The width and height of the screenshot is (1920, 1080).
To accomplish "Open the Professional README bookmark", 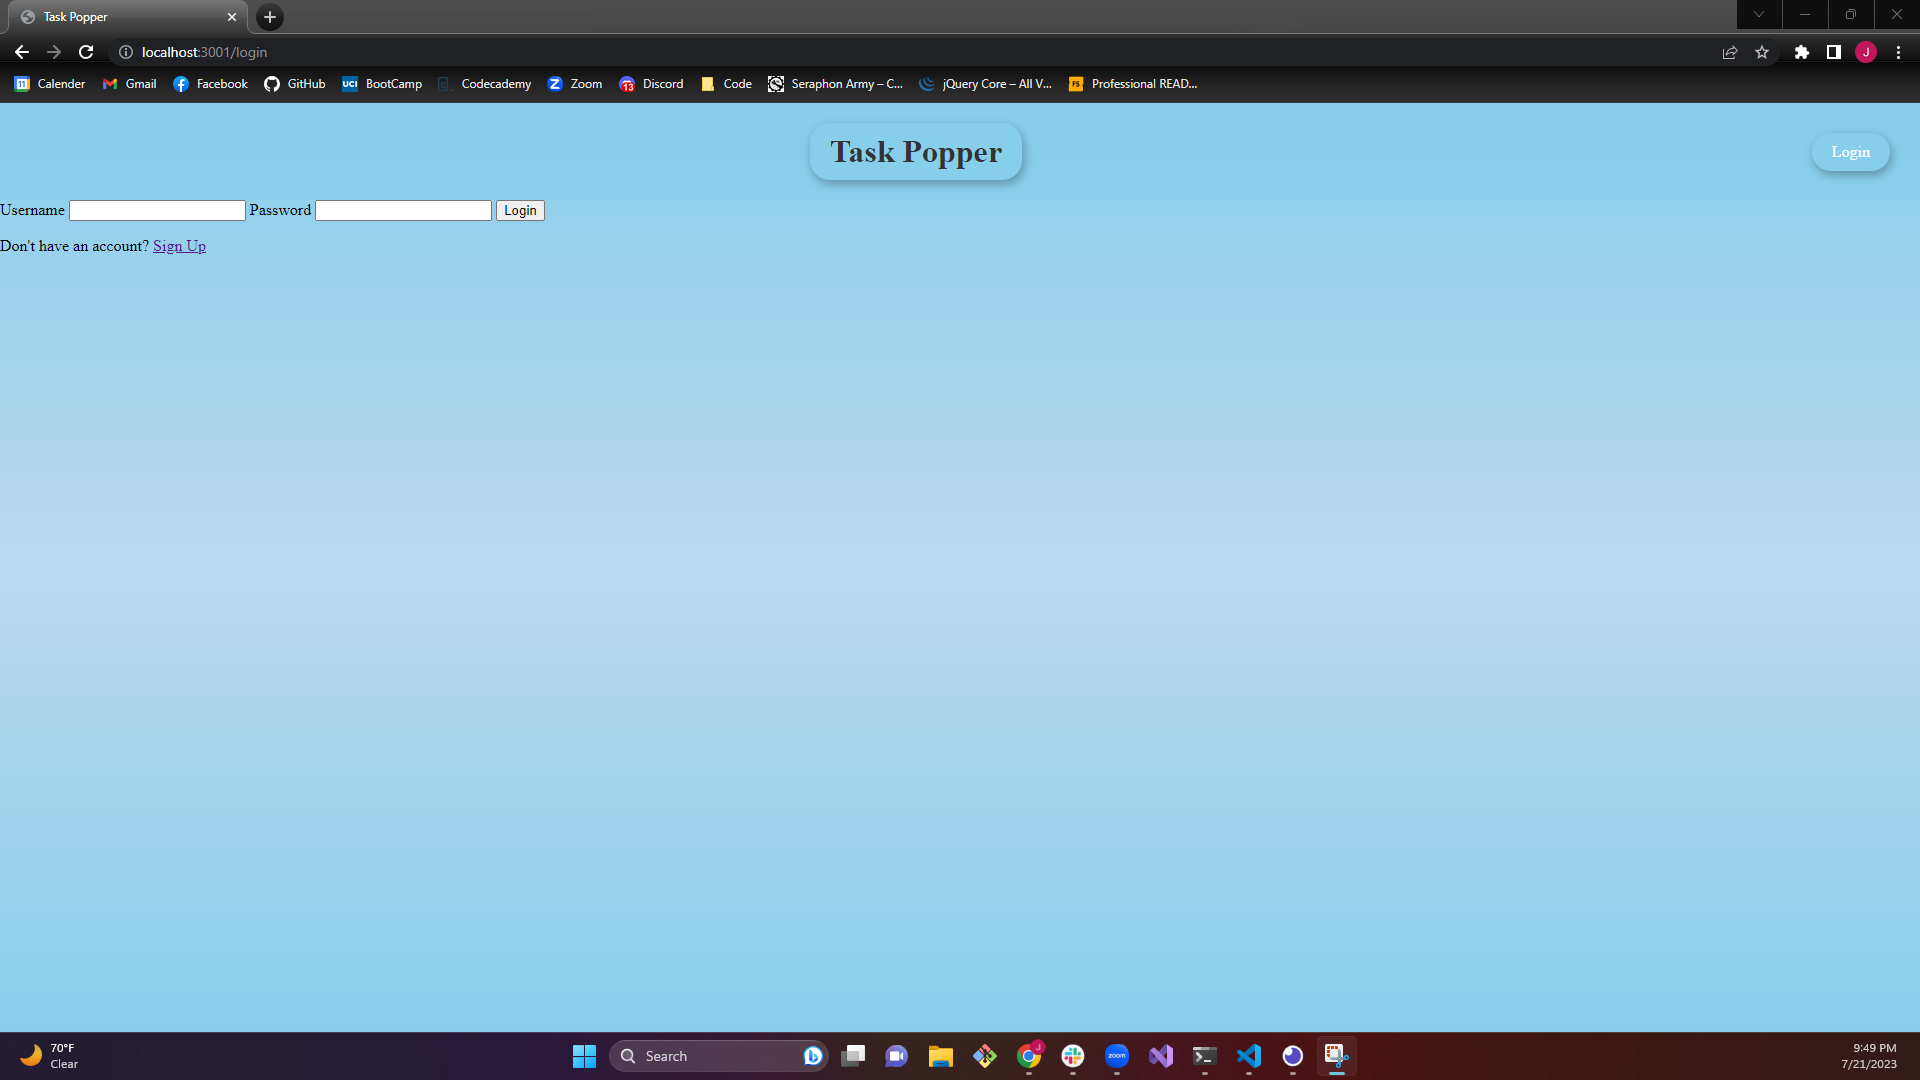I will [x=1133, y=84].
